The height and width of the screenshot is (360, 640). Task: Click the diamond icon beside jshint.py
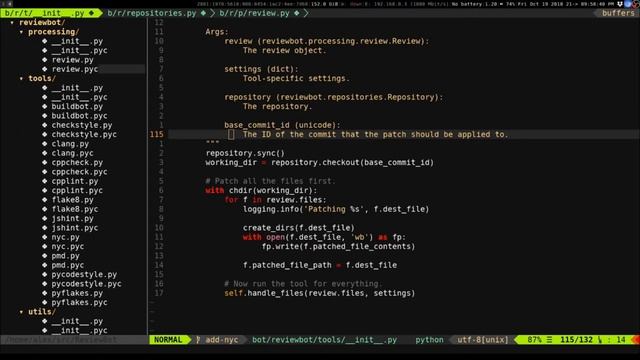click(x=44, y=218)
